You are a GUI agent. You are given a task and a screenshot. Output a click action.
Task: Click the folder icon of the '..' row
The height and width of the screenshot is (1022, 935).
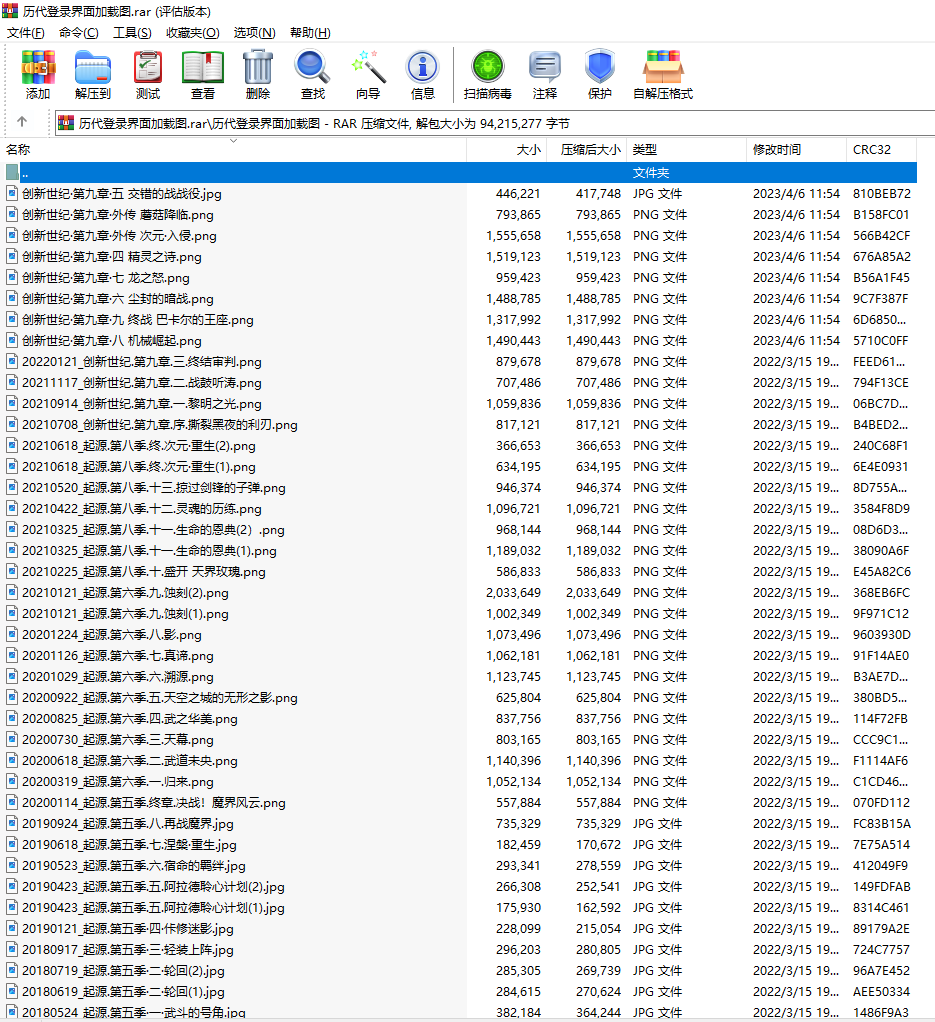(x=12, y=173)
